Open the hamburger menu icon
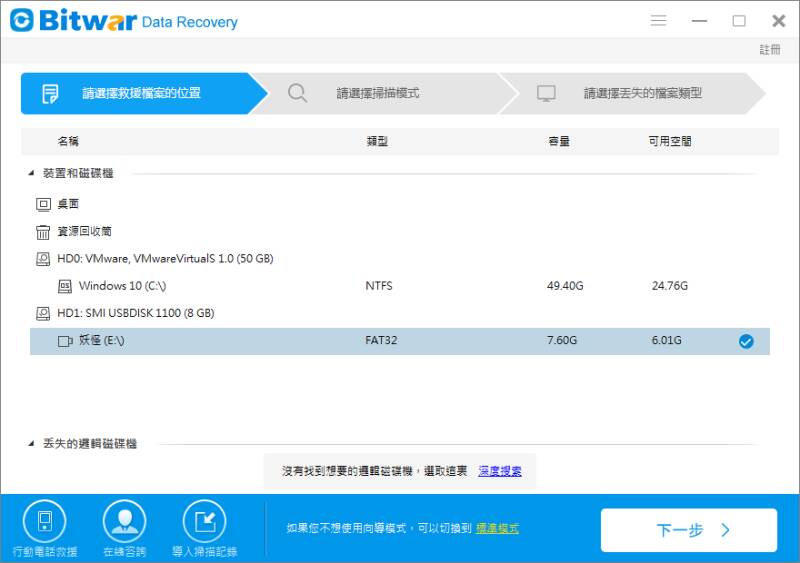 [658, 20]
